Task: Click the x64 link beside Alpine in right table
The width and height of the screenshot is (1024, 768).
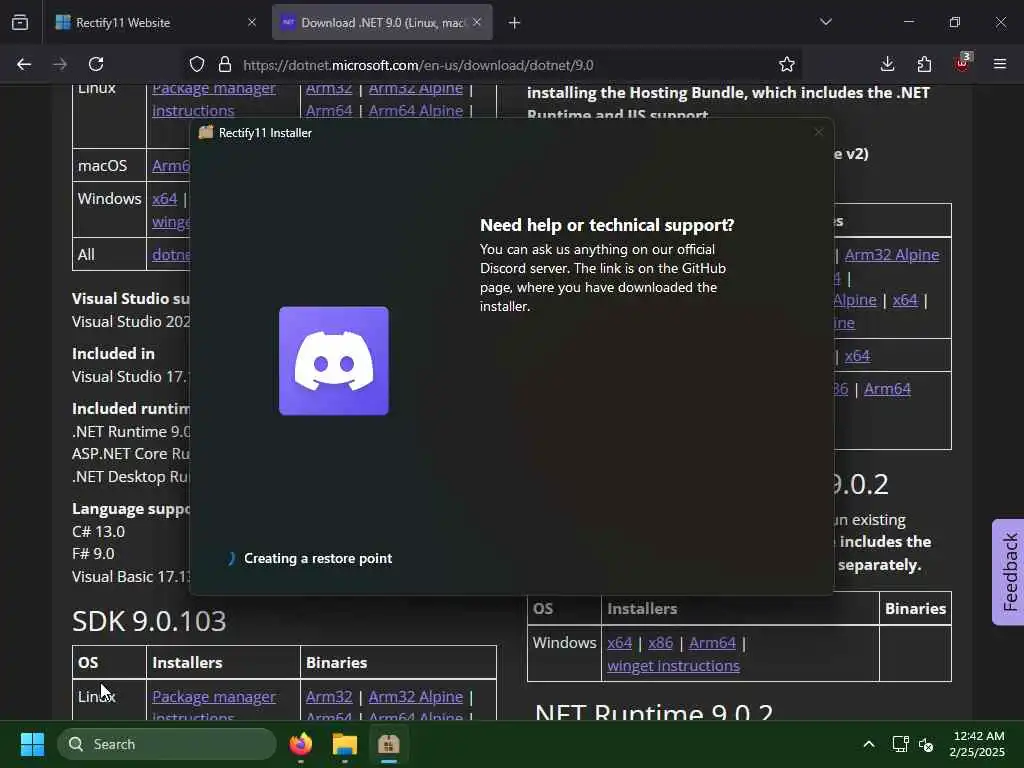Action: click(905, 300)
